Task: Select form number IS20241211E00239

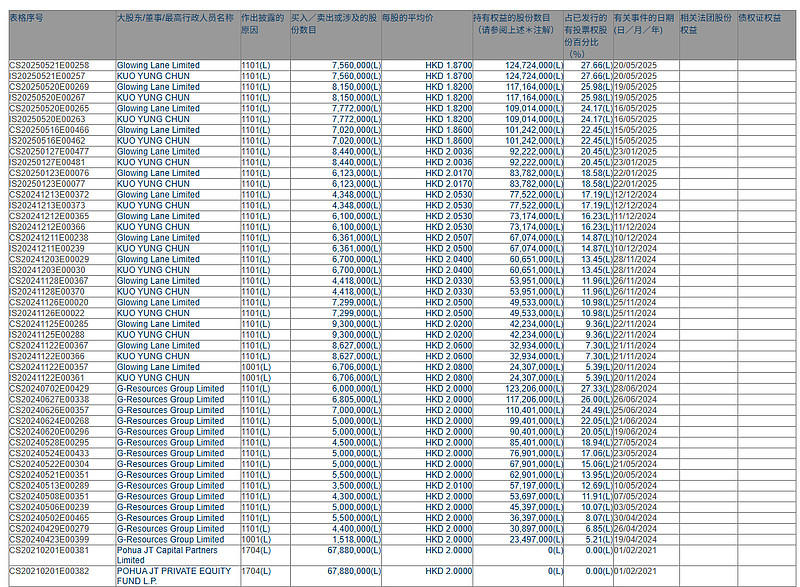Action: 47,248
